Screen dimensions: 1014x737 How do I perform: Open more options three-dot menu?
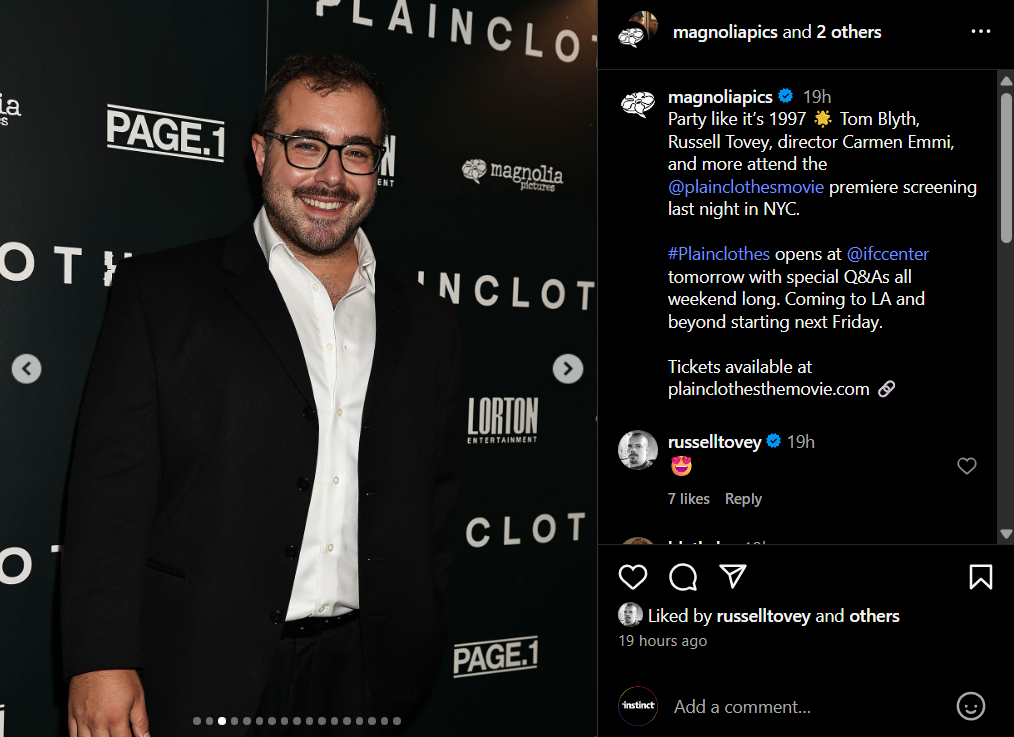tap(980, 32)
